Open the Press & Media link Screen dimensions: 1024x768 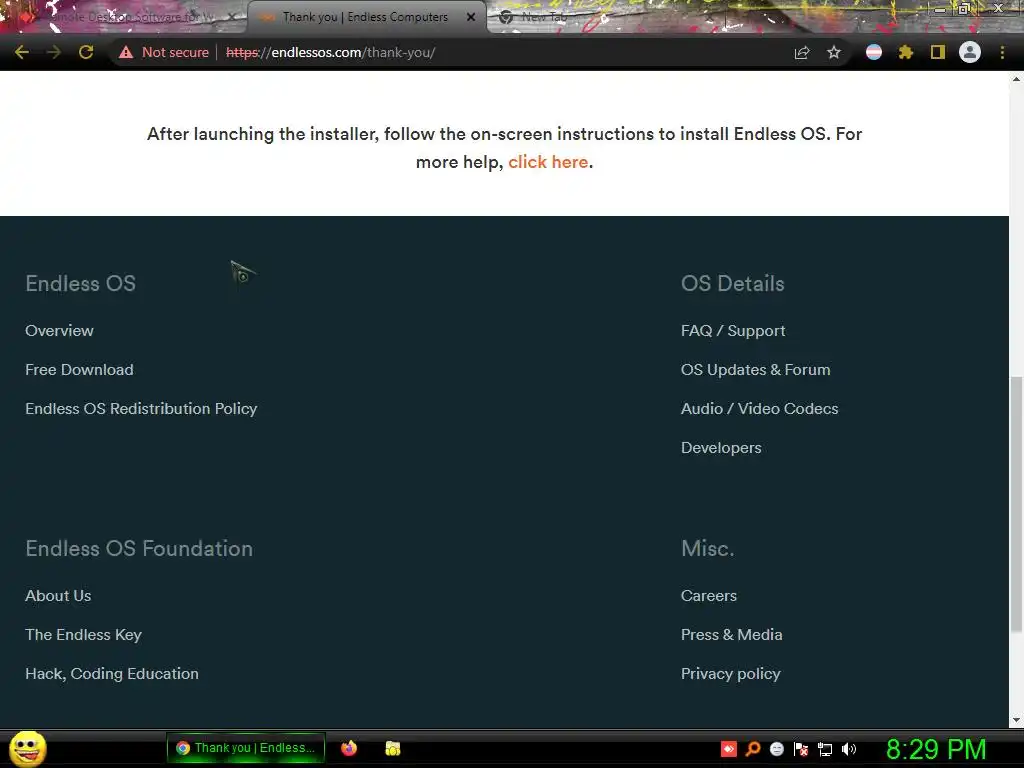(731, 635)
